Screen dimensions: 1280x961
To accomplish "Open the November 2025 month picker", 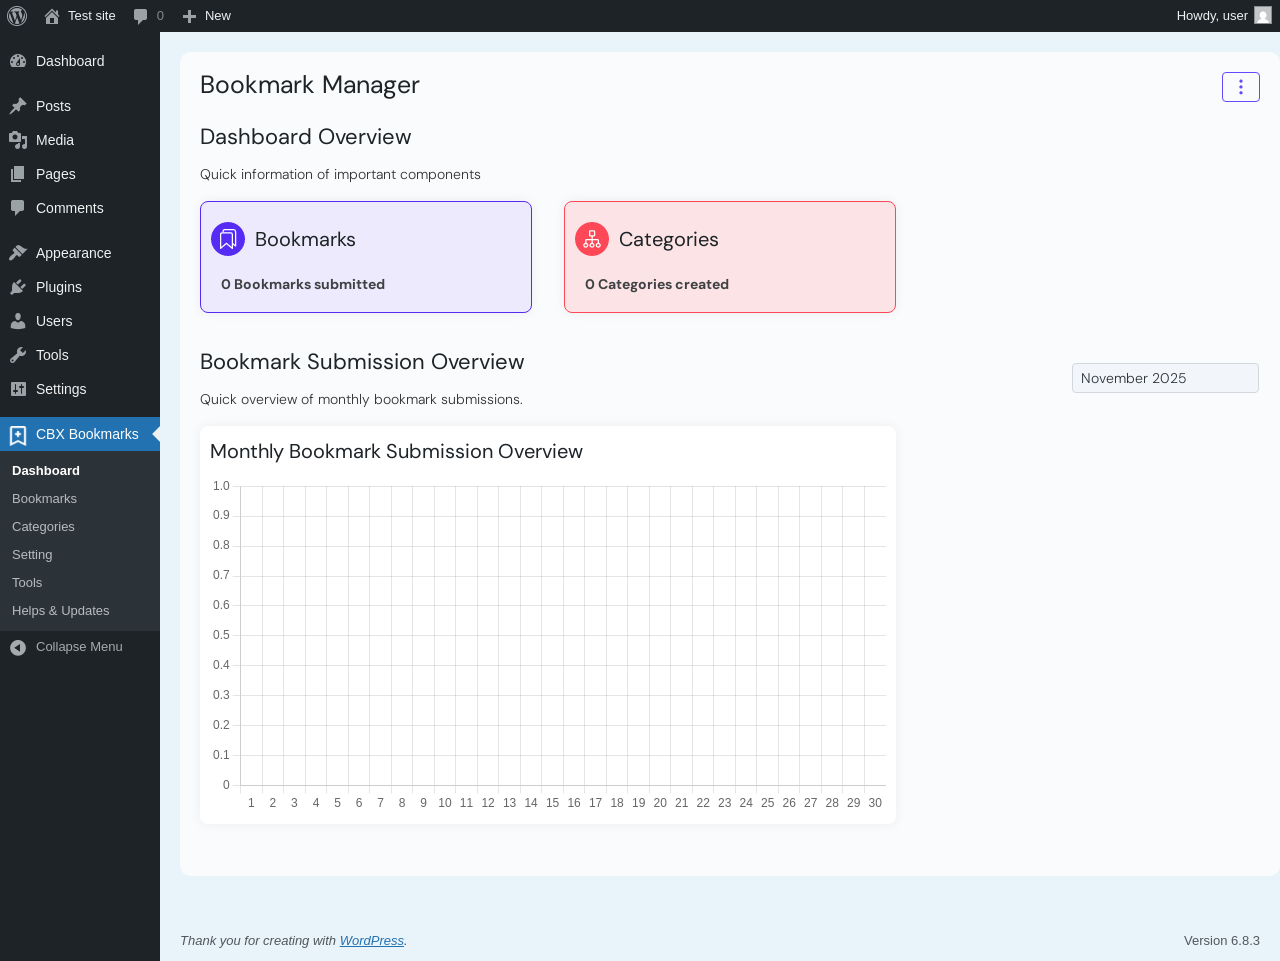I will click(x=1165, y=378).
